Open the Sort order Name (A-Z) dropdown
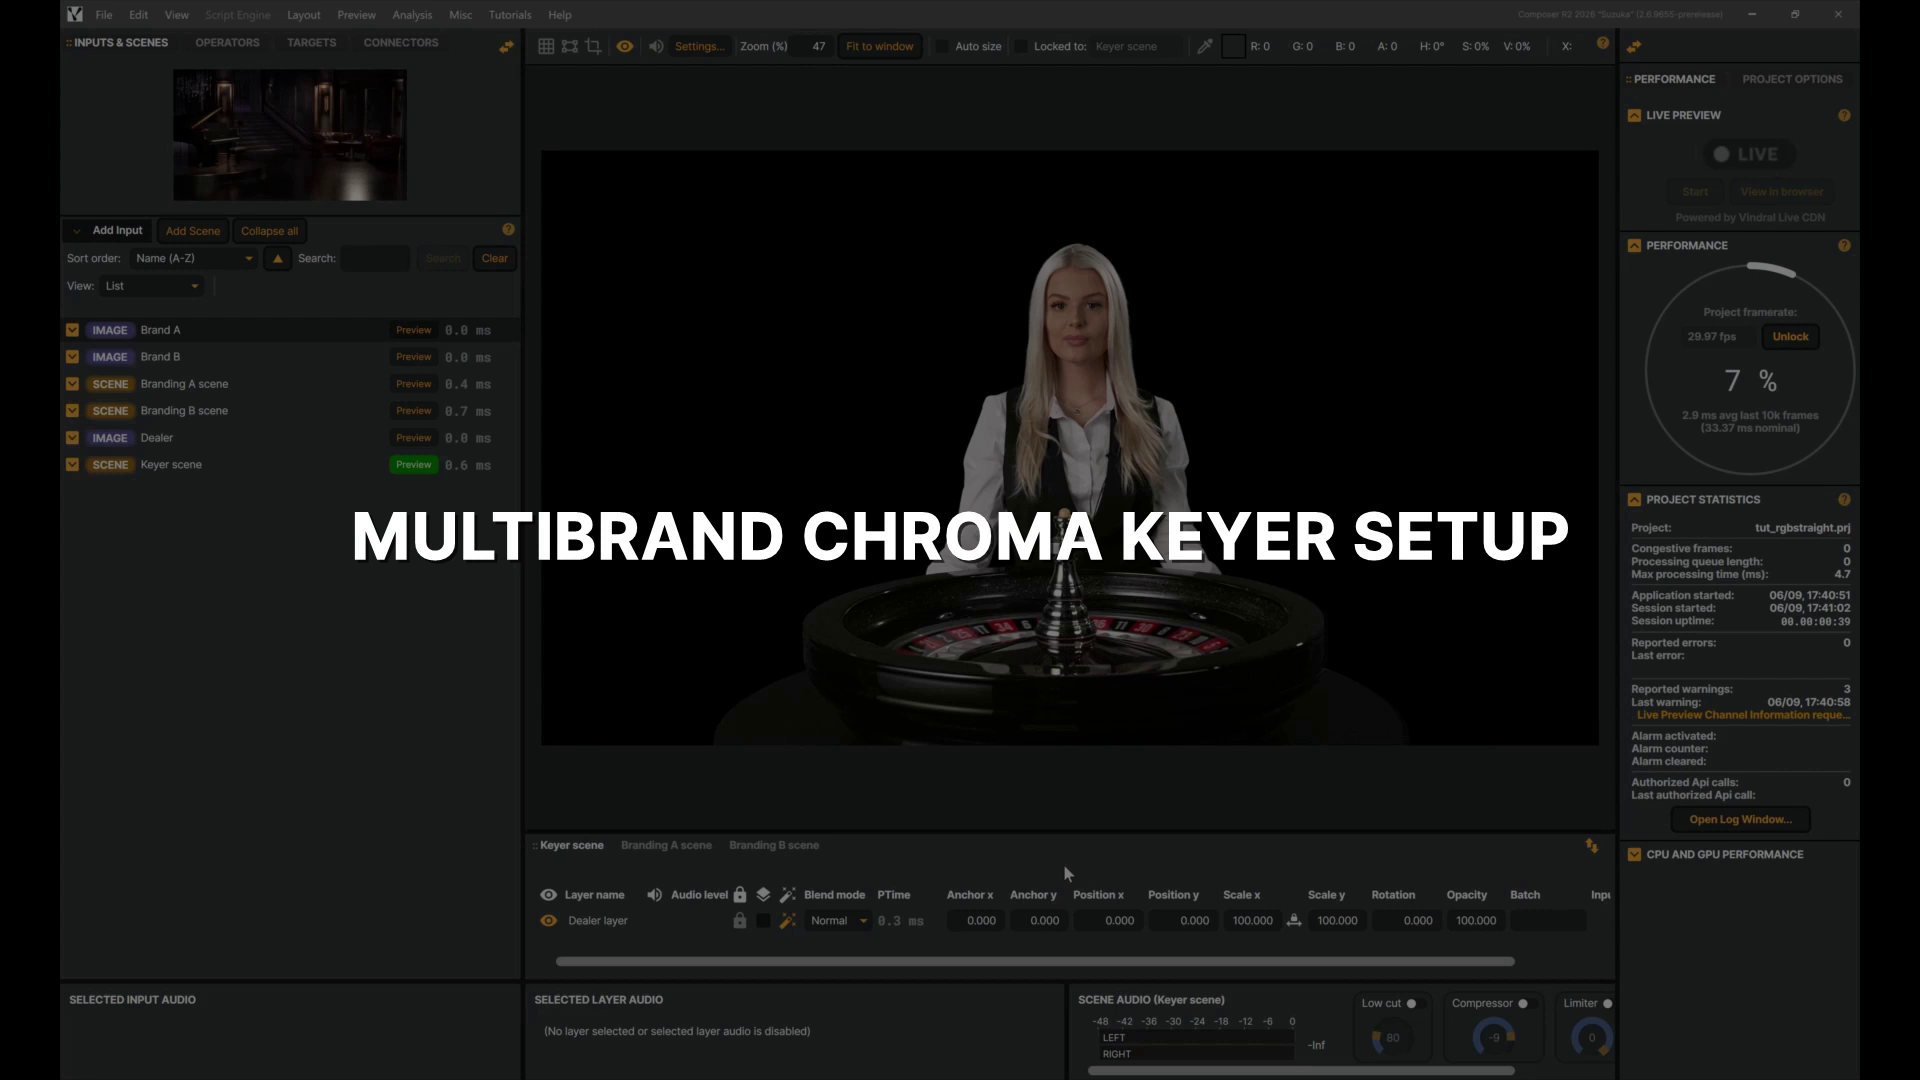 [193, 259]
